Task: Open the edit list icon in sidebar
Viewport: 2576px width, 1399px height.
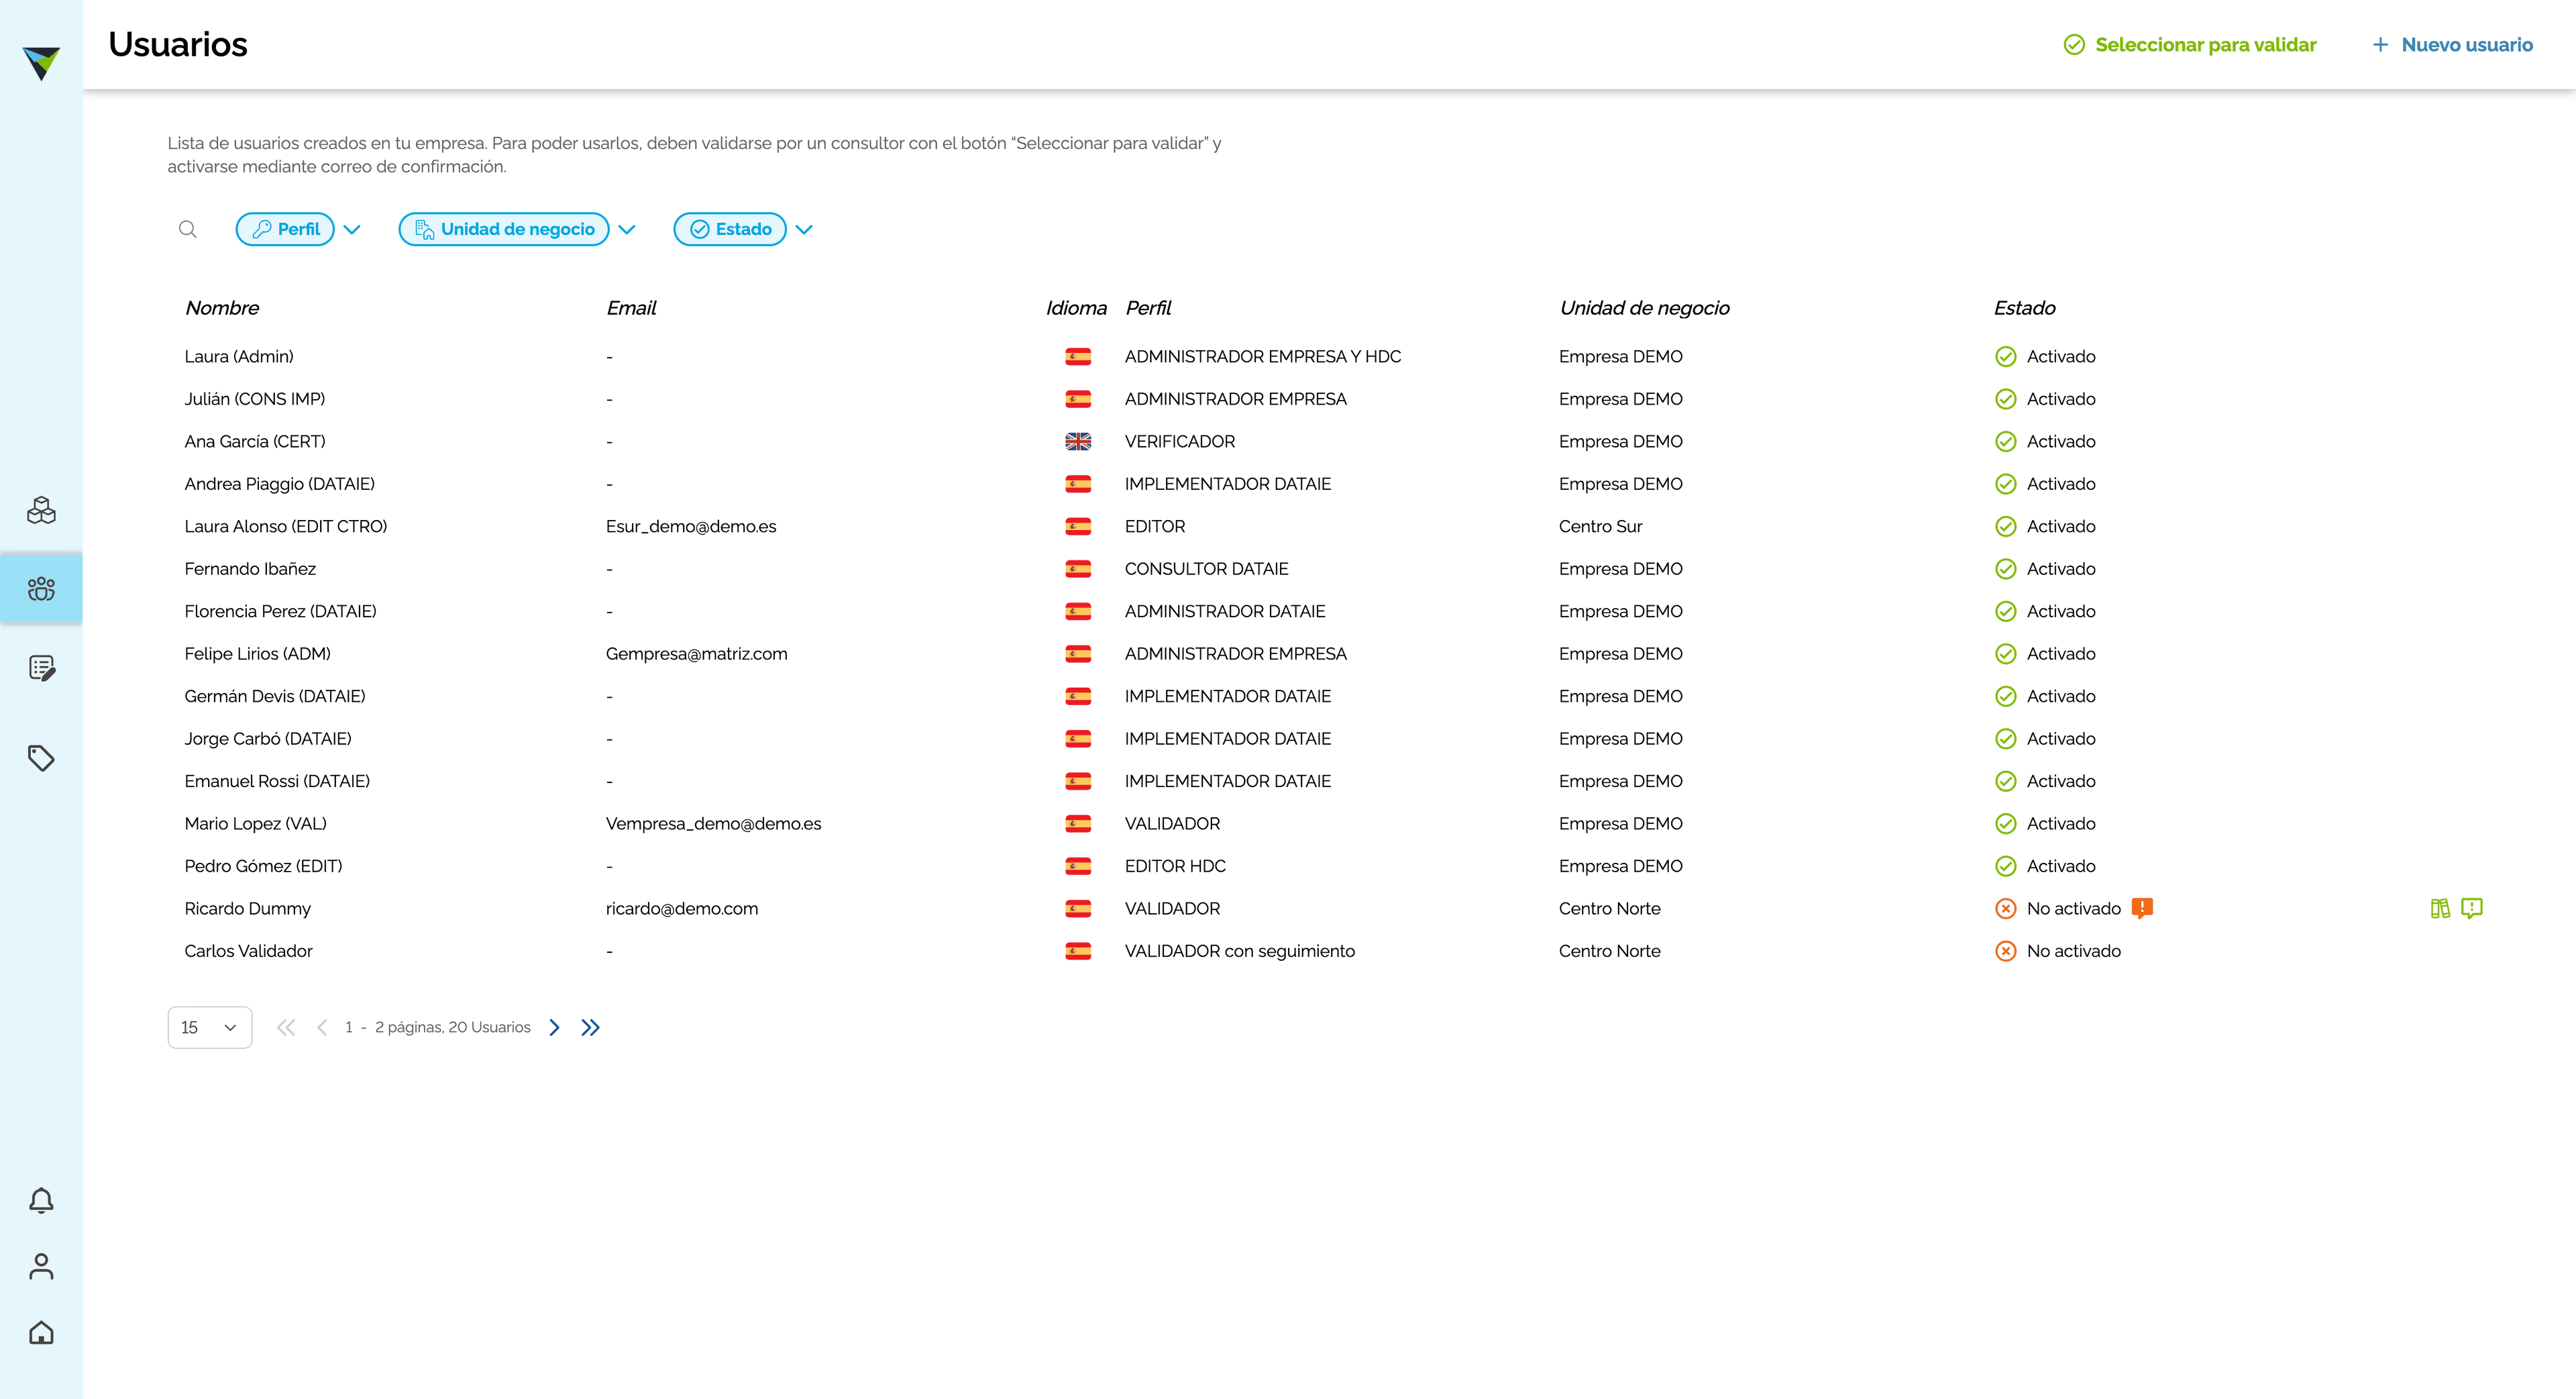Action: click(x=41, y=668)
